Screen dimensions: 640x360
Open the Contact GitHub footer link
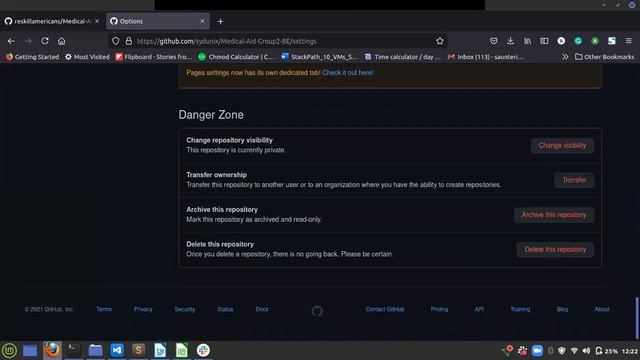[x=385, y=309]
